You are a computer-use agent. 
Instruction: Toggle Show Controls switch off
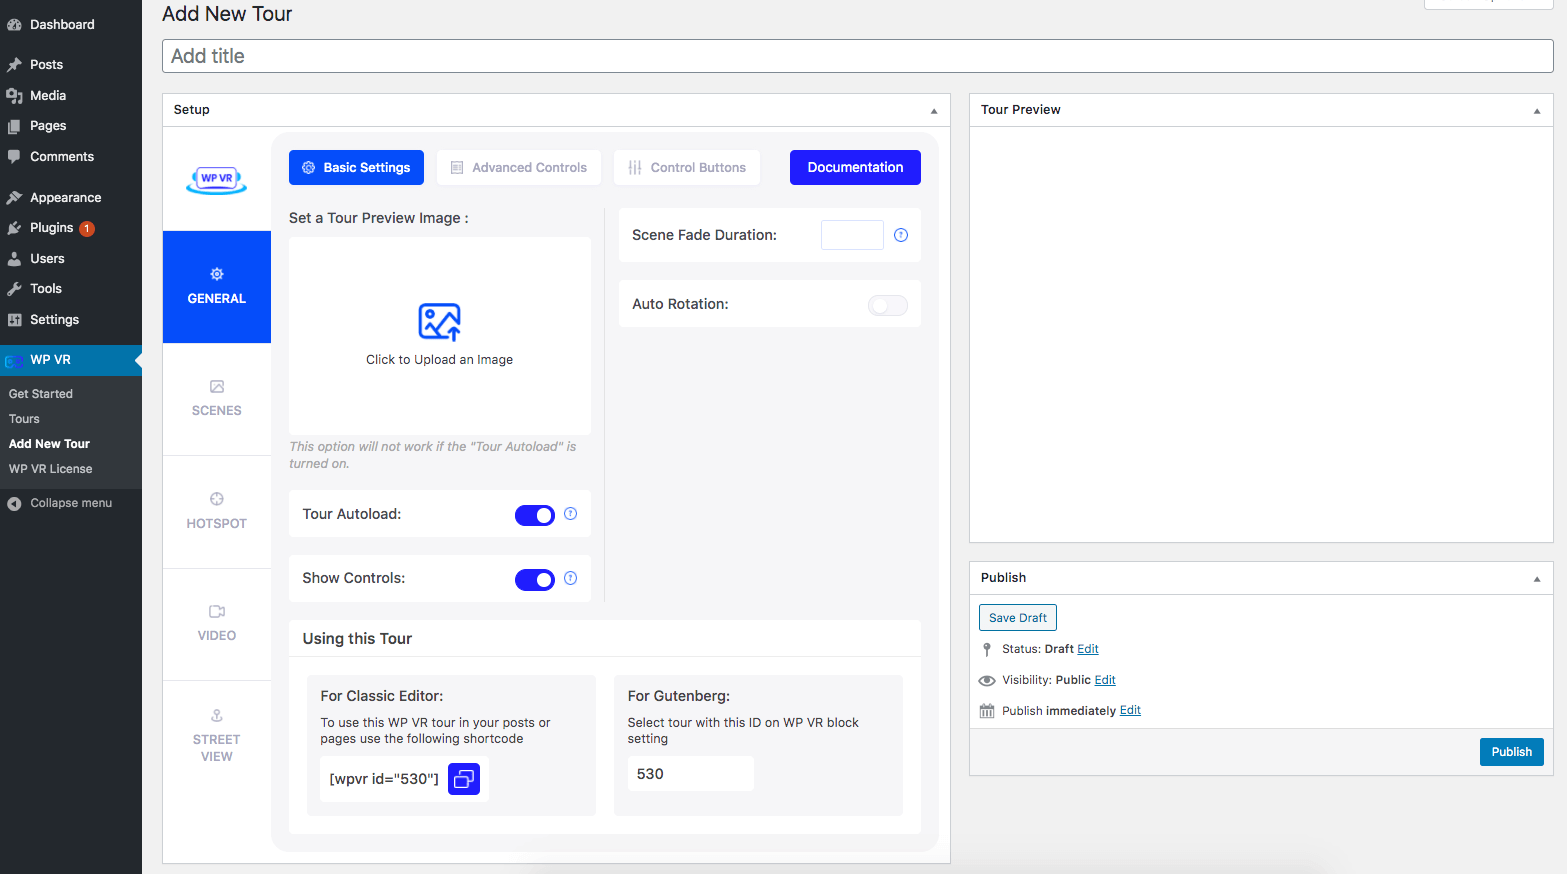(535, 580)
